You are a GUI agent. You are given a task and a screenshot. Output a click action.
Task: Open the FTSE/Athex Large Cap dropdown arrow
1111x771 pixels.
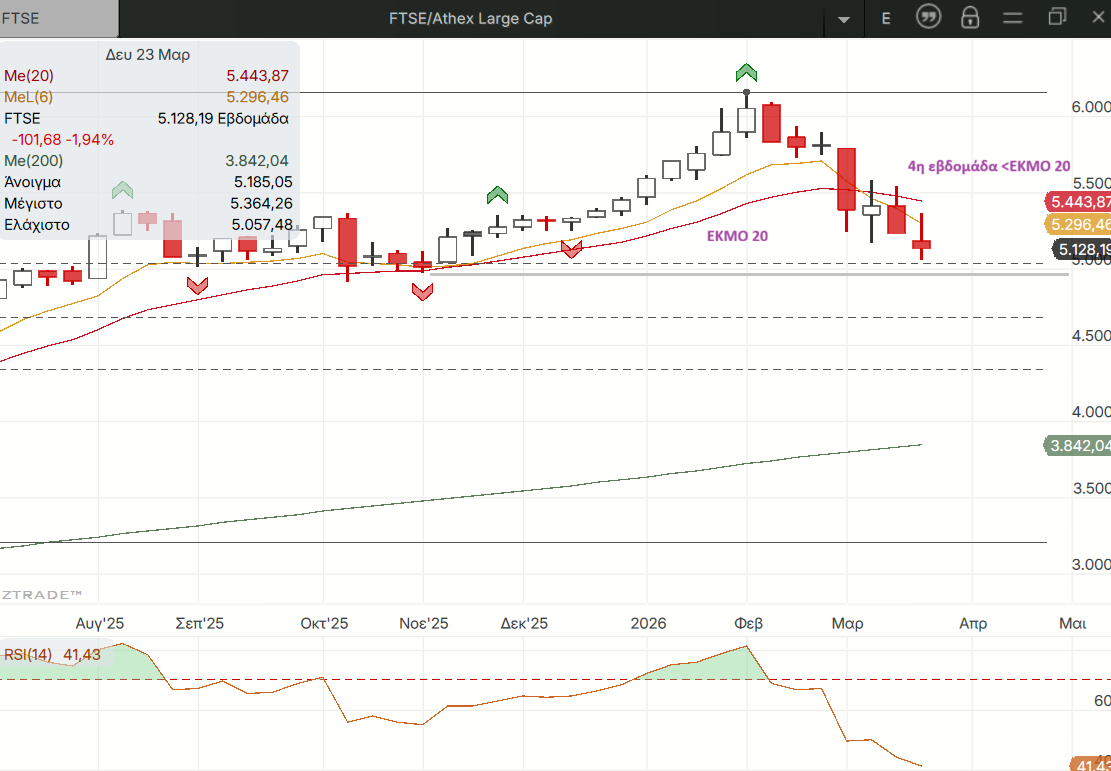point(845,19)
